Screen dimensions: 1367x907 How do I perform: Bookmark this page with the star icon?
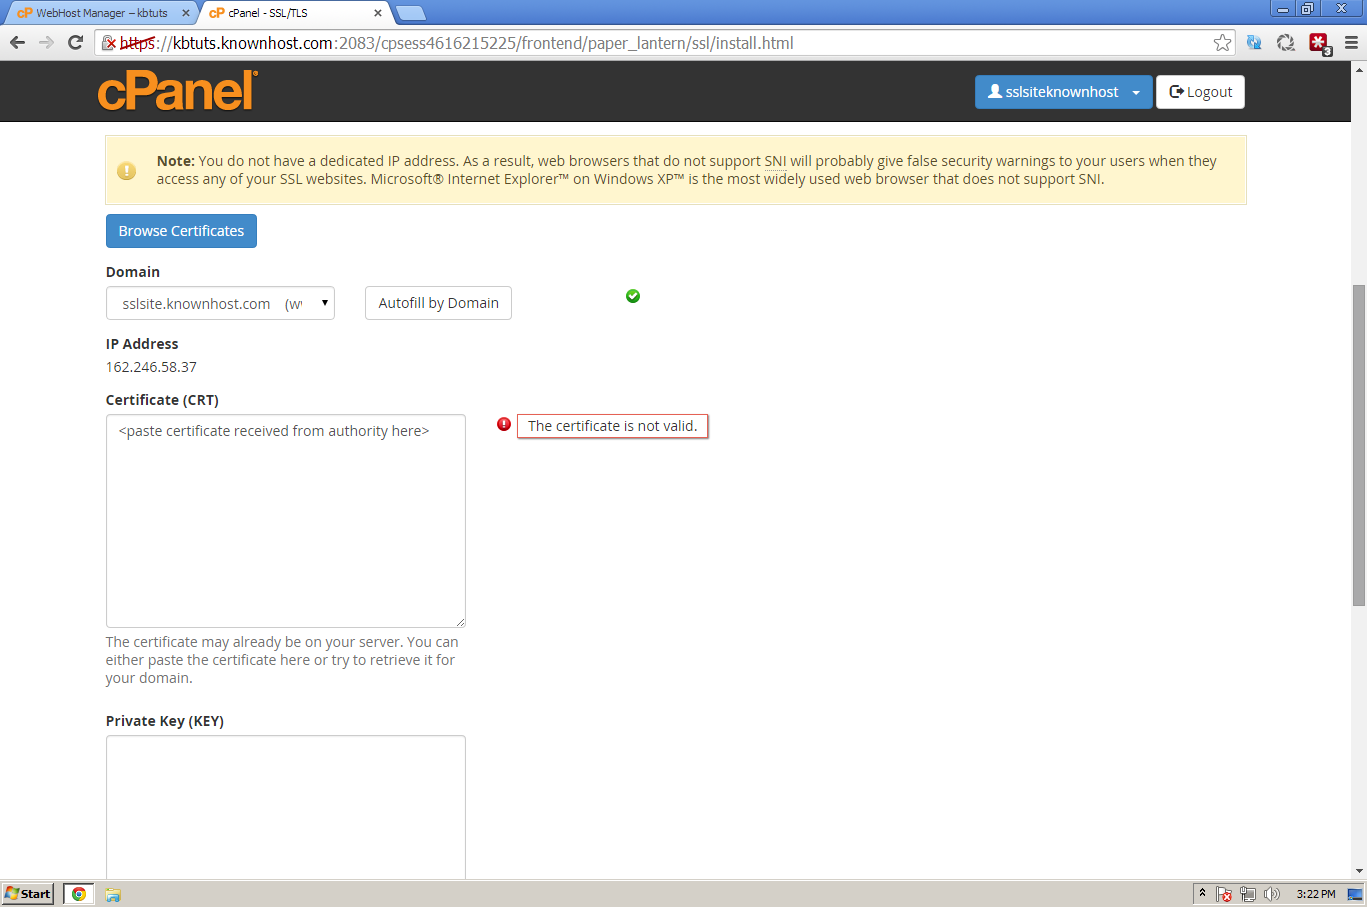click(x=1222, y=42)
